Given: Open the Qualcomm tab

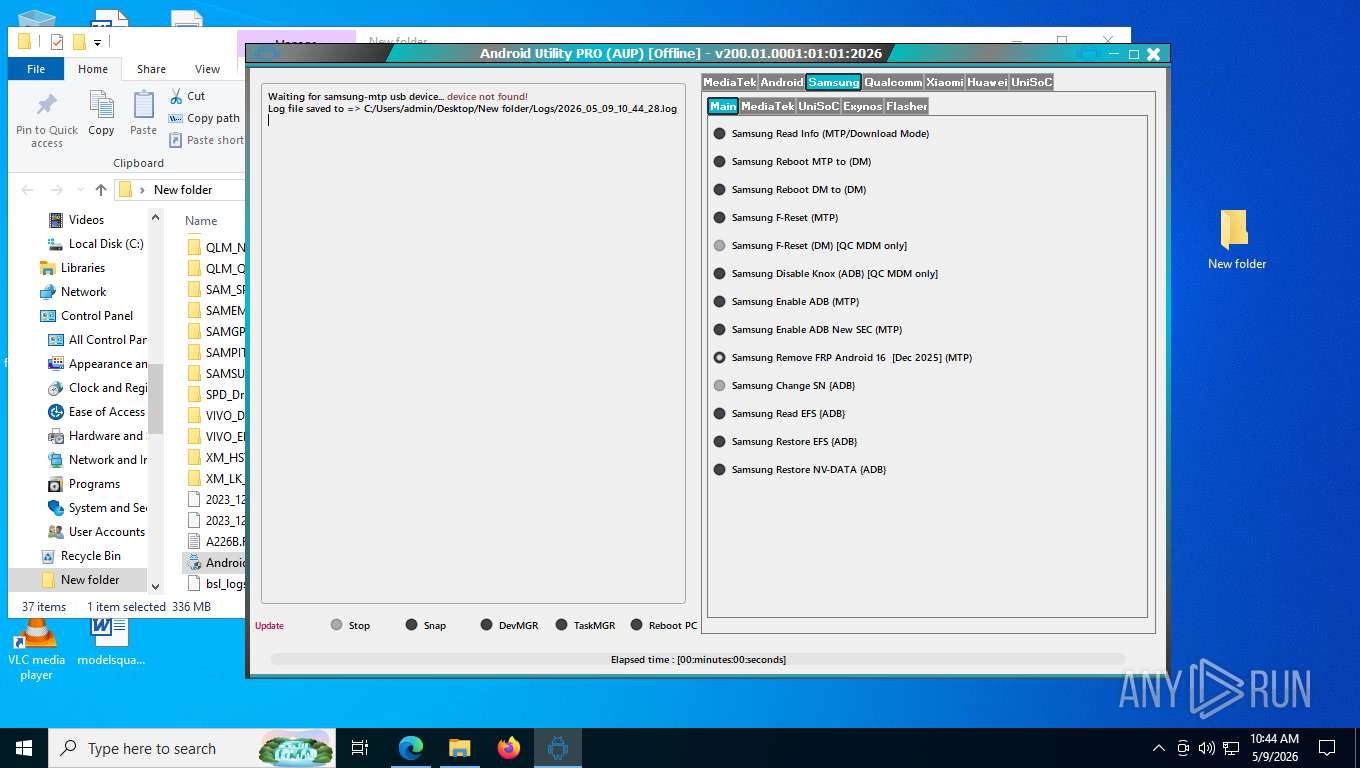Looking at the screenshot, I should pos(892,82).
